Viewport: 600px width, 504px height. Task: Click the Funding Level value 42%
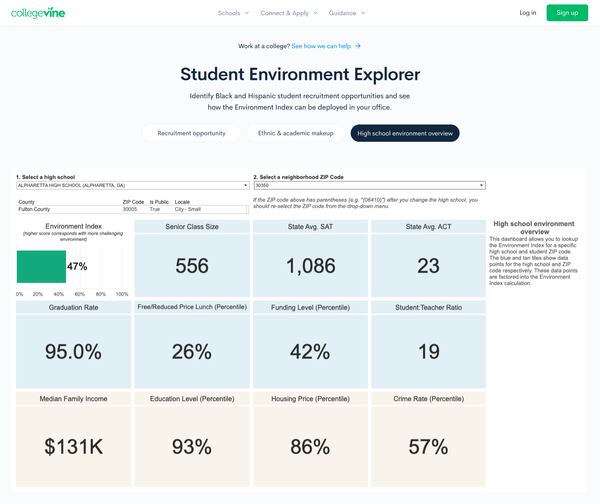coord(310,351)
